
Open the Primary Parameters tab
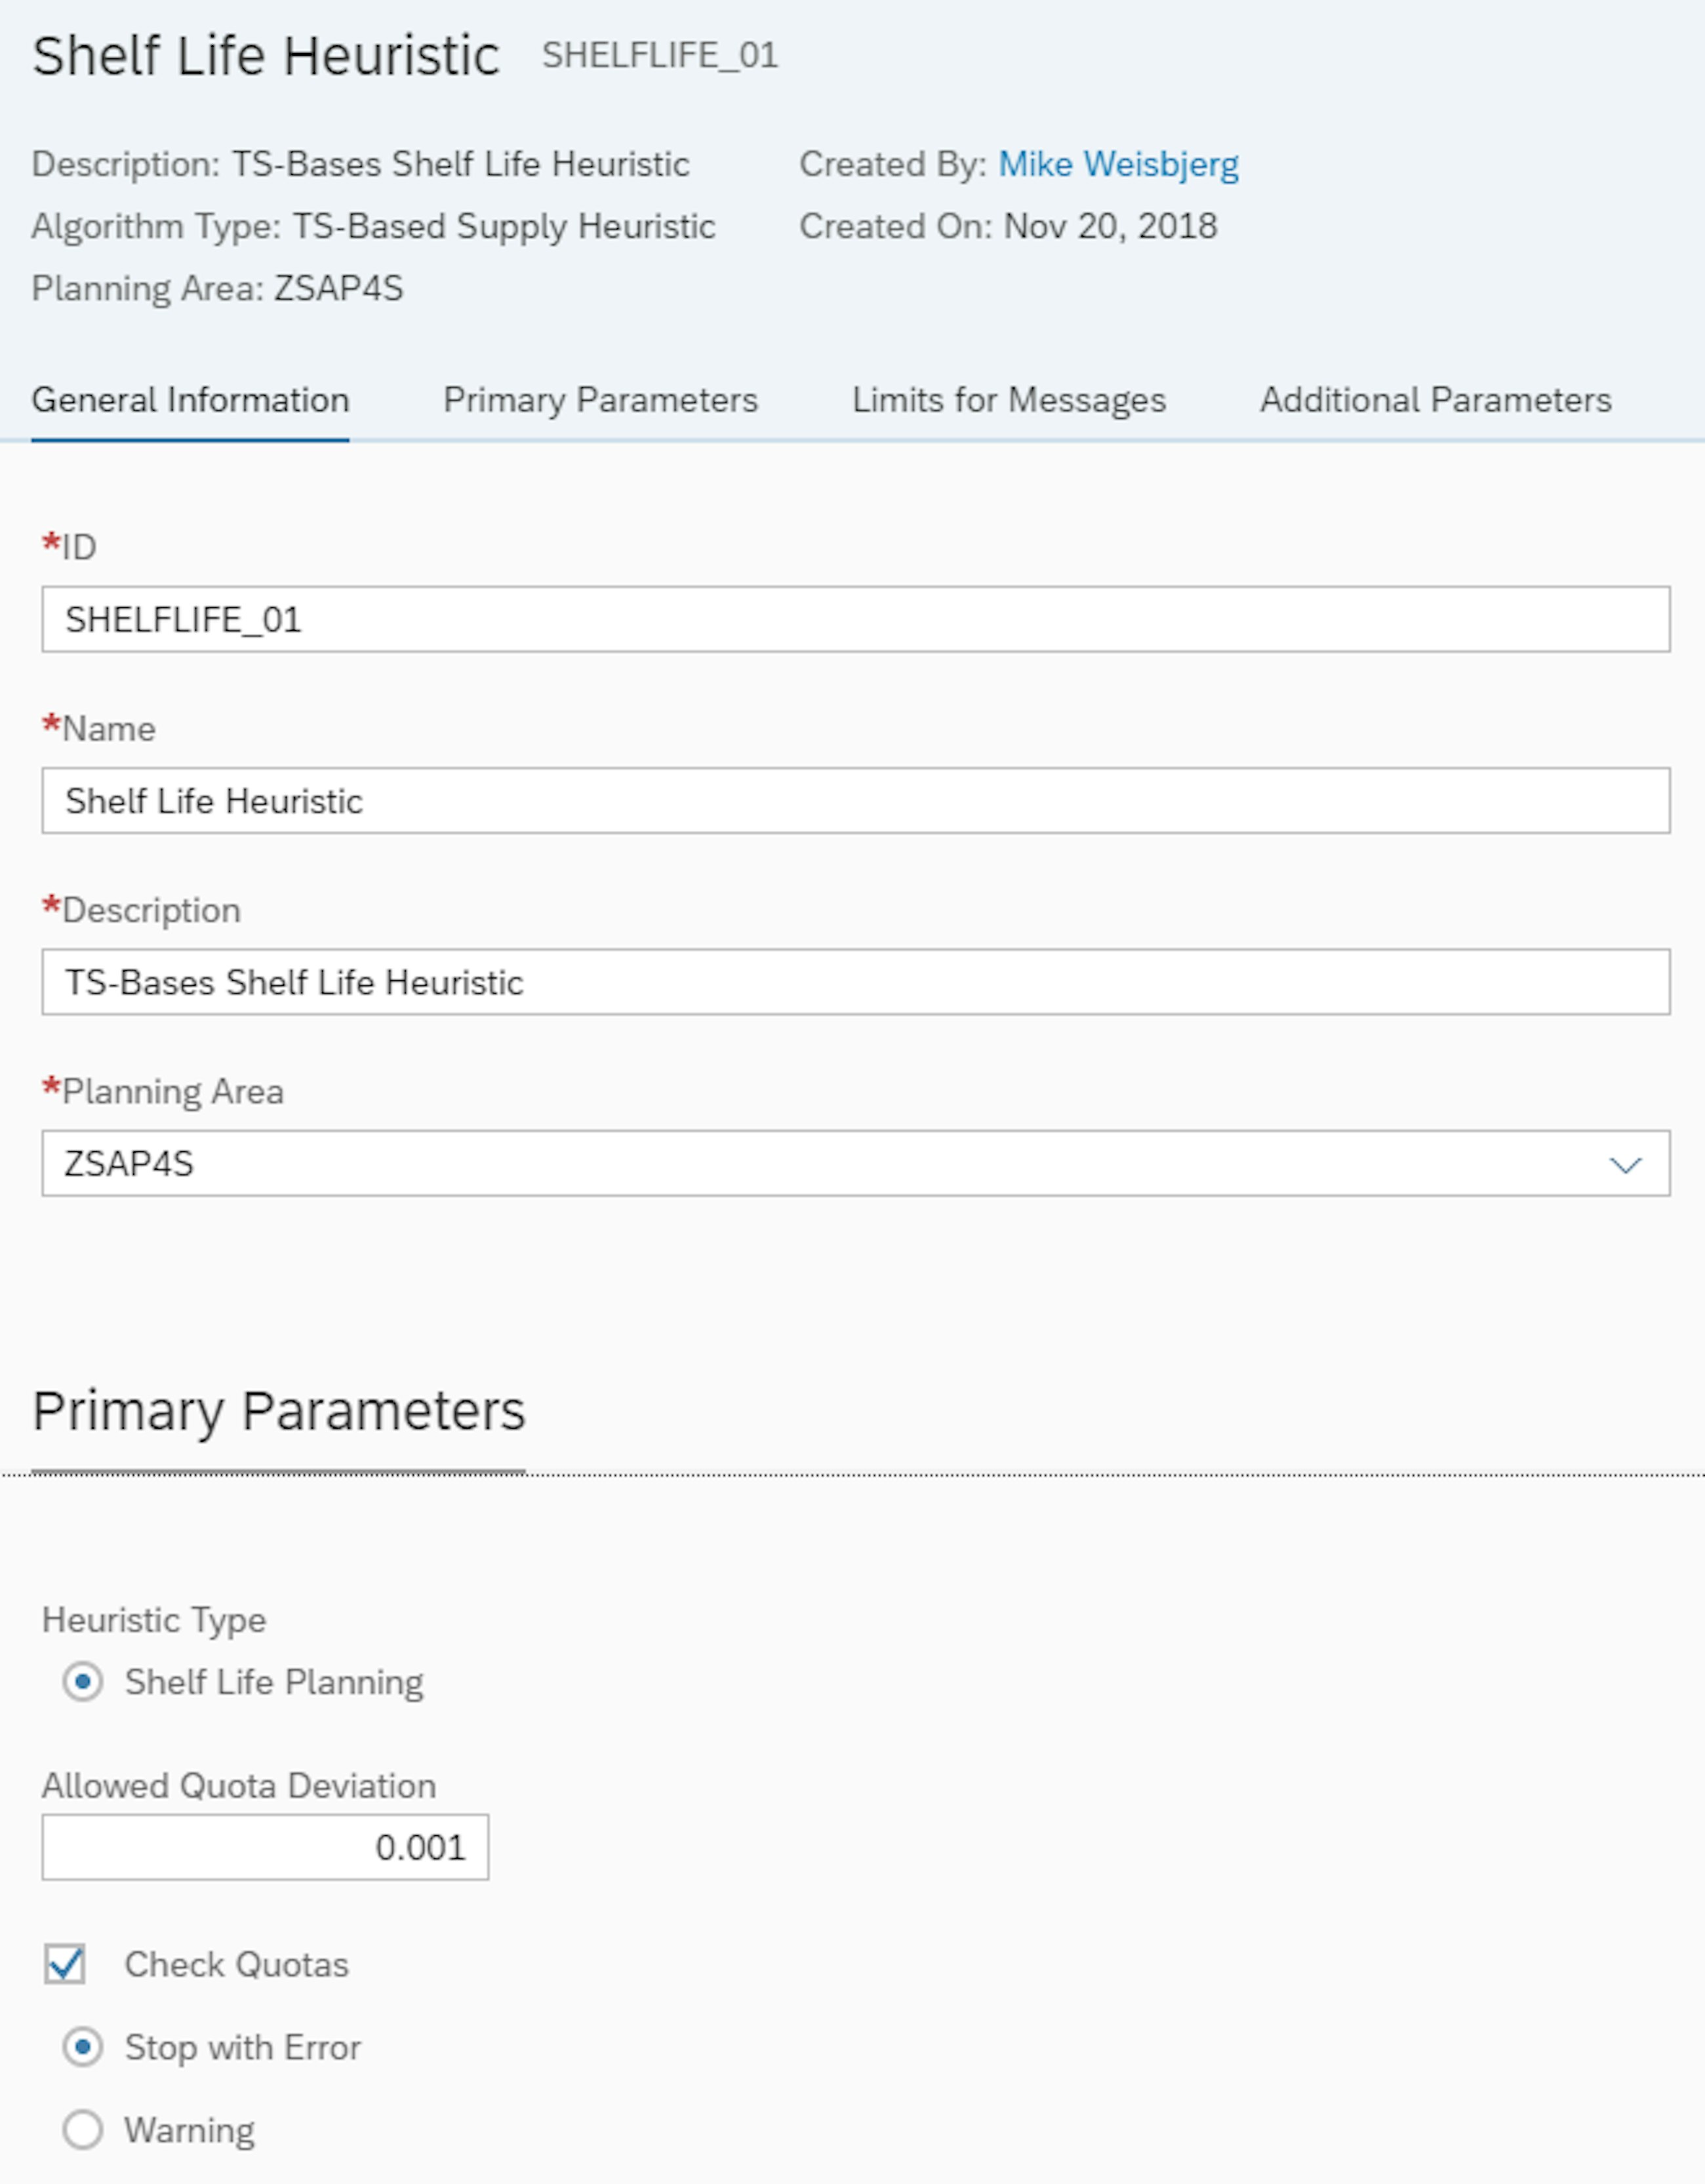pyautogui.click(x=600, y=400)
